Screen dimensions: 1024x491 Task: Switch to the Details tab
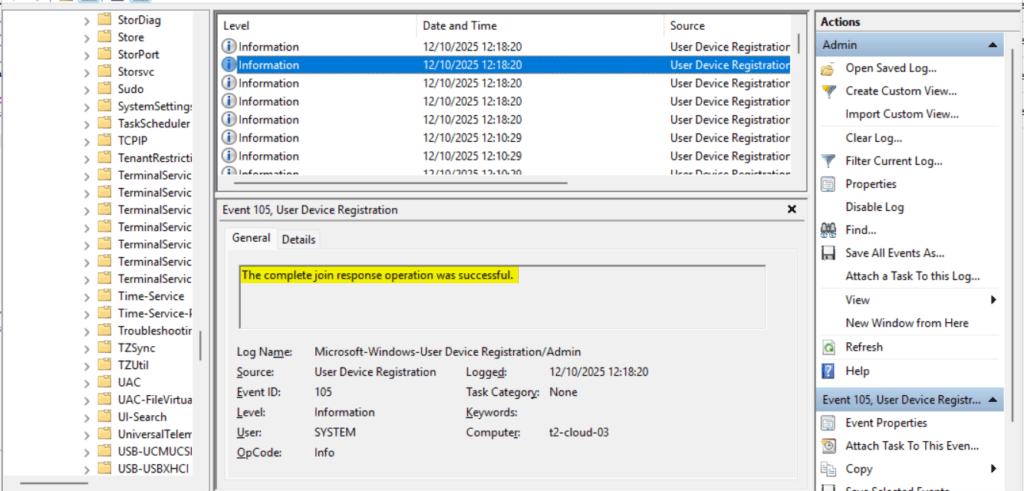[x=298, y=240]
